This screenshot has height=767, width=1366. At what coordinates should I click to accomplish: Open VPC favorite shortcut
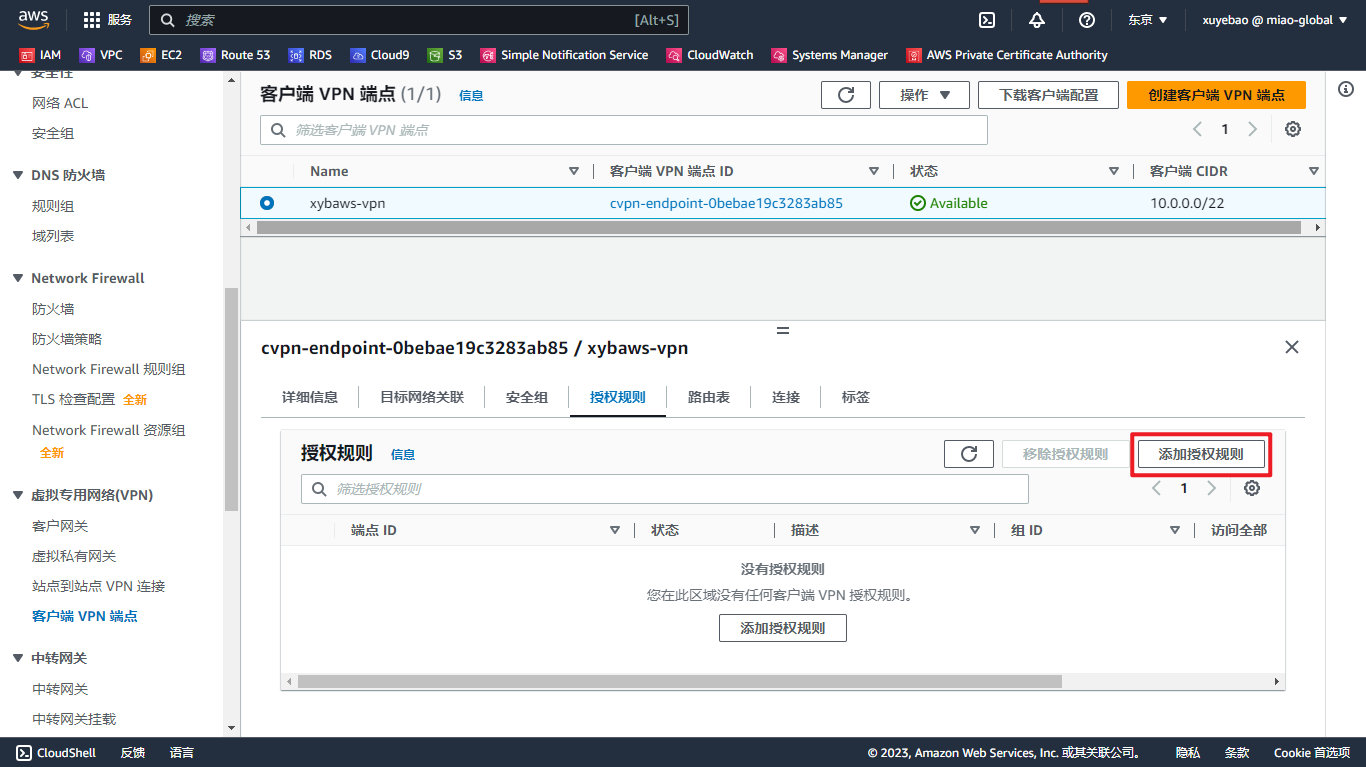pos(101,55)
